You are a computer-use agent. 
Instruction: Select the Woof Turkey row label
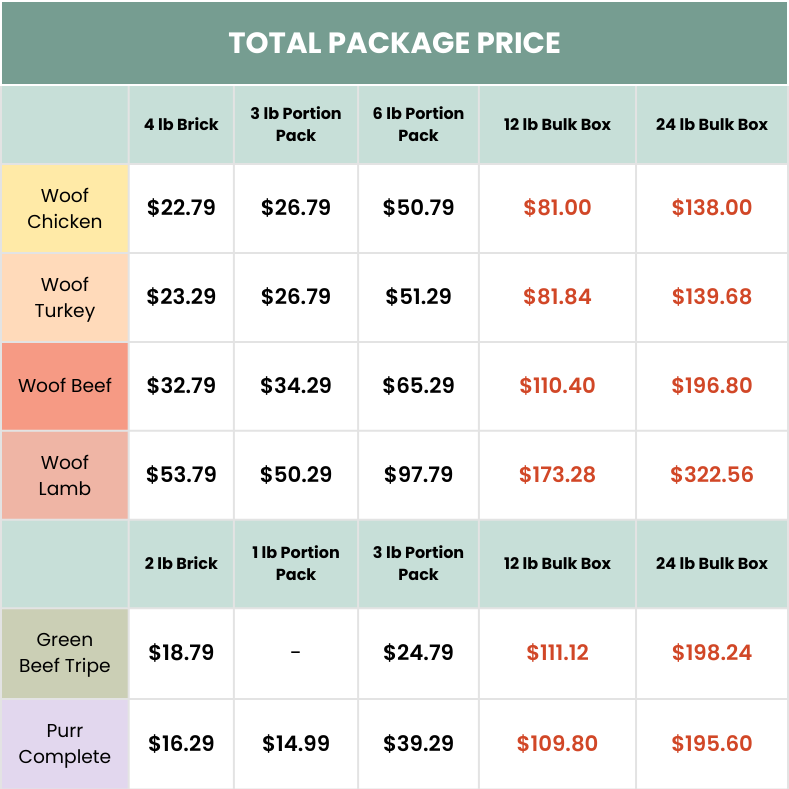click(x=65, y=297)
